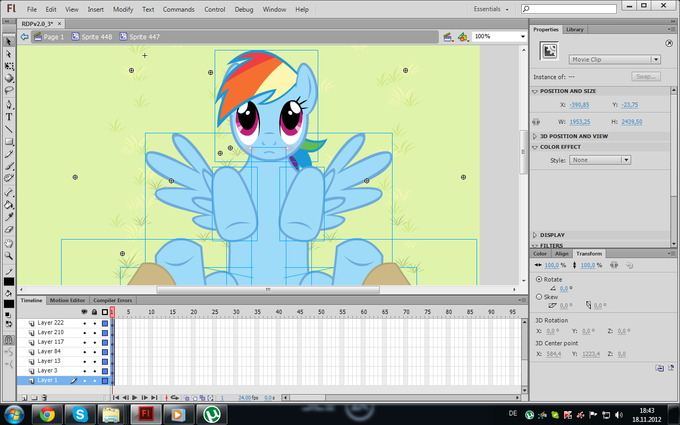680x425 pixels.
Task: Toggle visibility dot for Layer 222
Action: click(x=84, y=323)
